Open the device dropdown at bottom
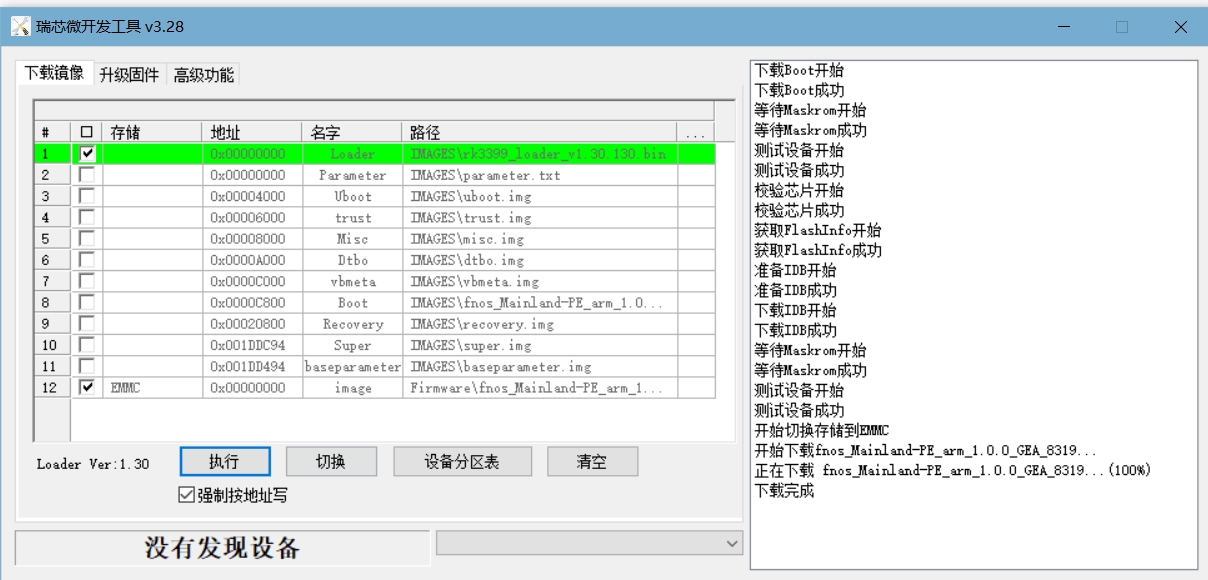 pos(590,542)
